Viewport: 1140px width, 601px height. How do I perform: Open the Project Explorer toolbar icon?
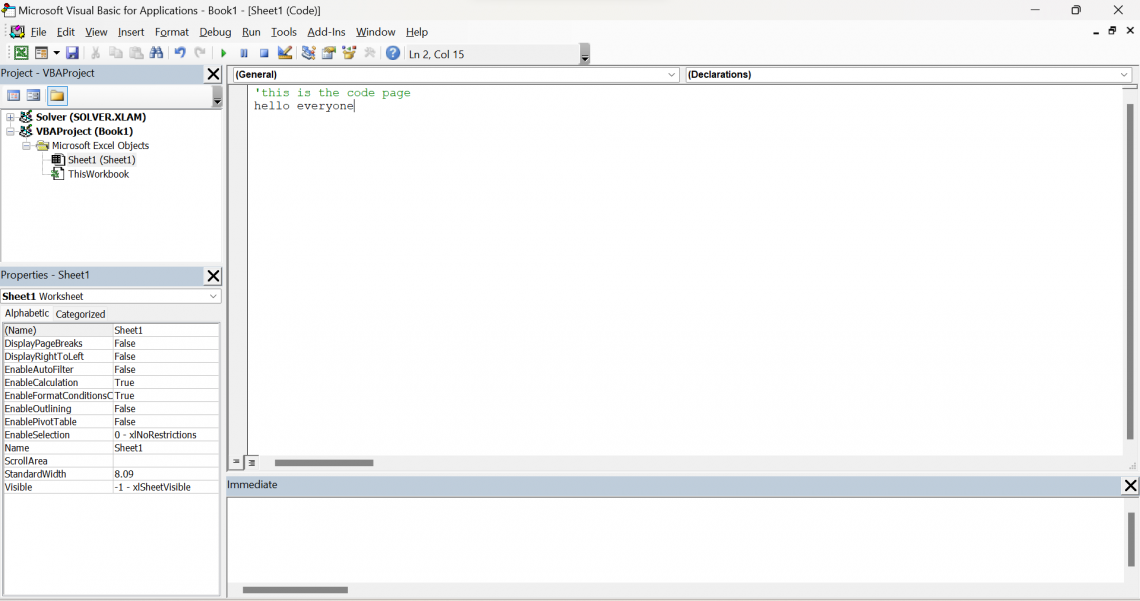309,53
